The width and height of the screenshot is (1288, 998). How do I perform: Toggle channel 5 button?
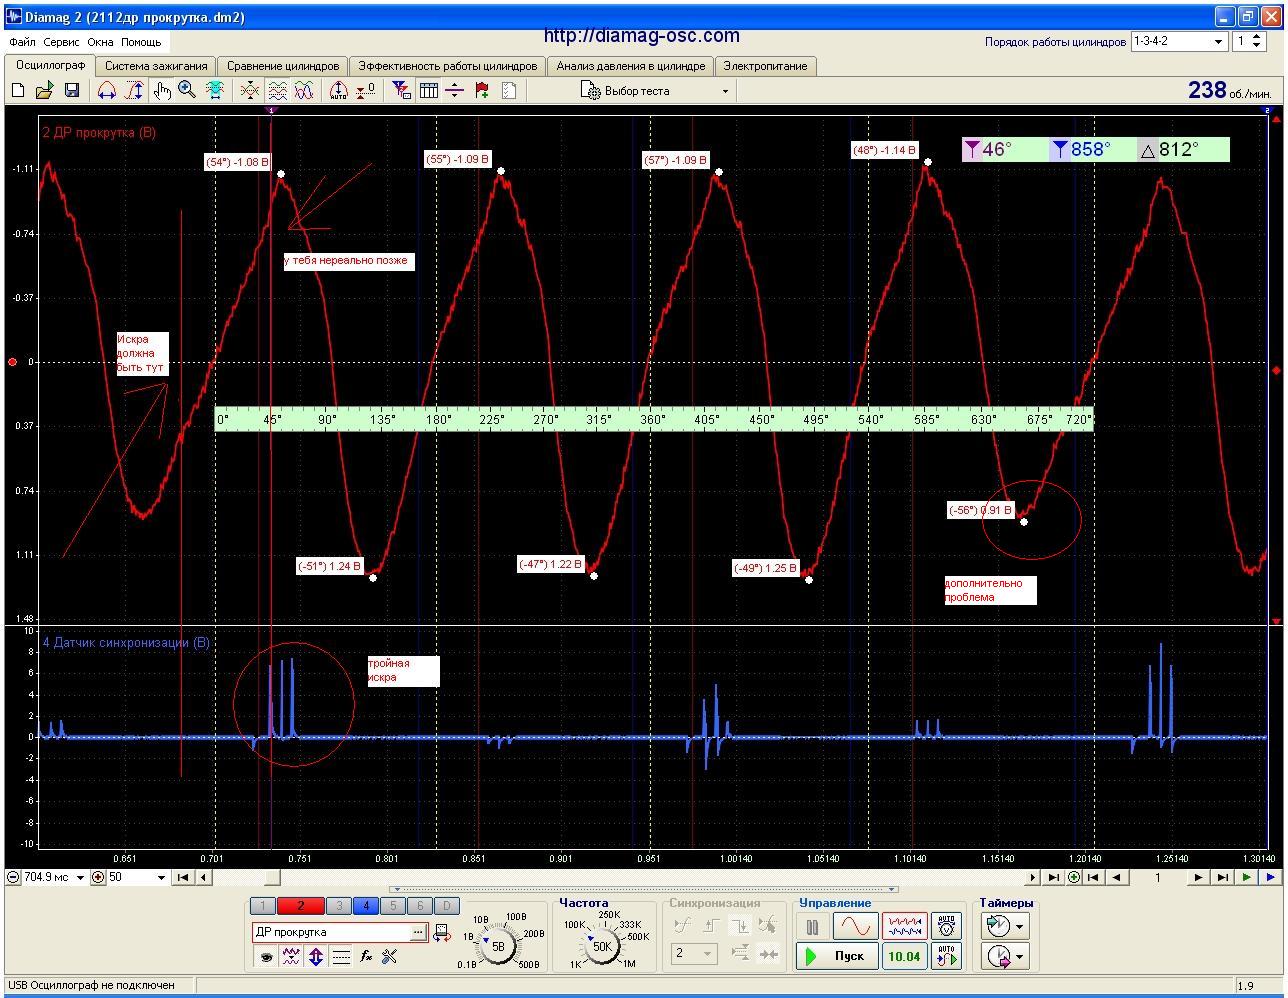pyautogui.click(x=393, y=906)
